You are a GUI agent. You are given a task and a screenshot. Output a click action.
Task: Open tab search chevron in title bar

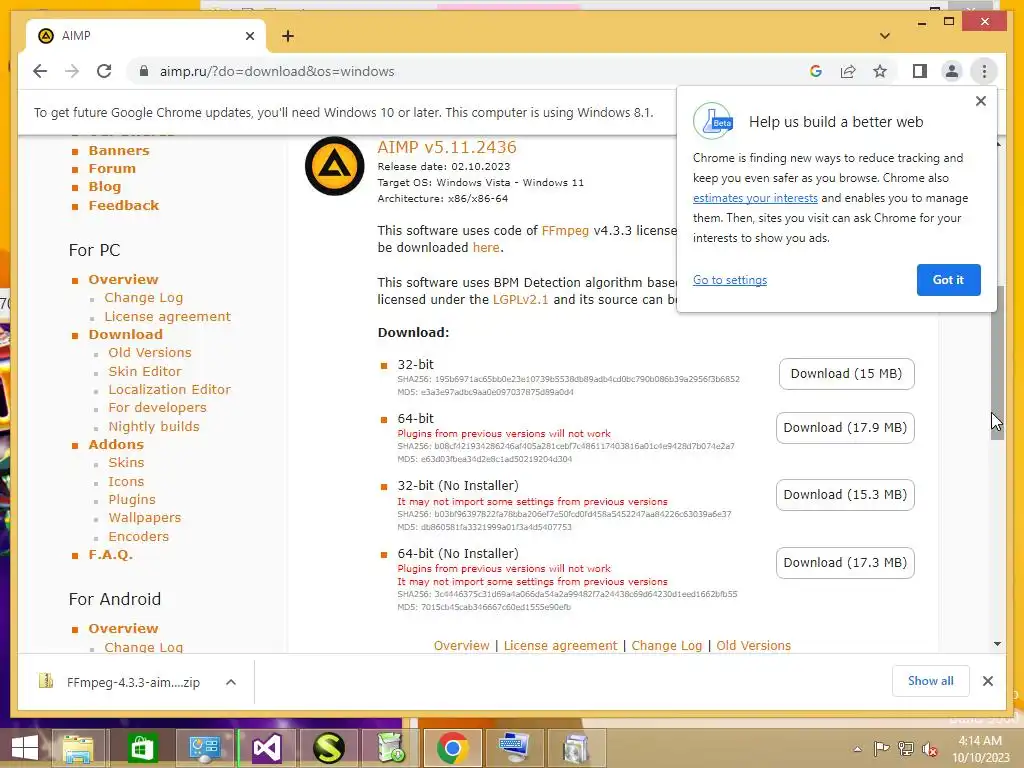pos(884,36)
